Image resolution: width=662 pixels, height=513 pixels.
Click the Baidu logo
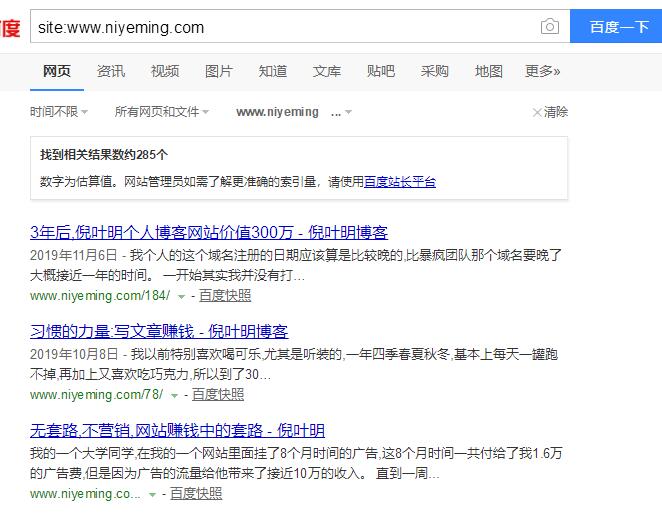[9, 27]
